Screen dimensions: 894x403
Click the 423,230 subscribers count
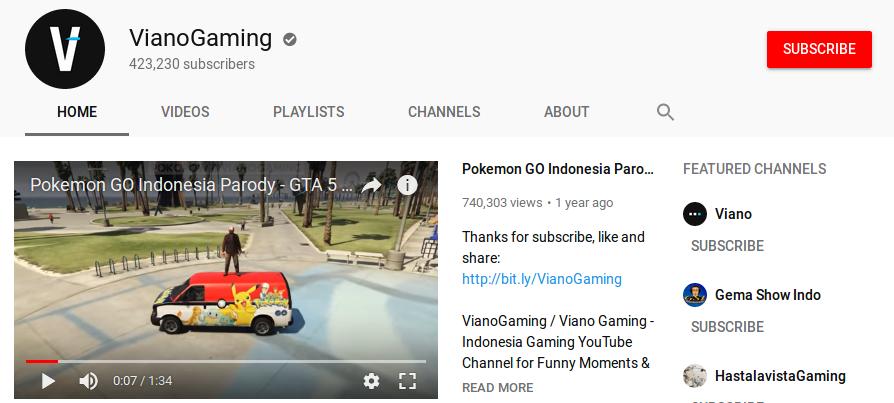click(192, 64)
